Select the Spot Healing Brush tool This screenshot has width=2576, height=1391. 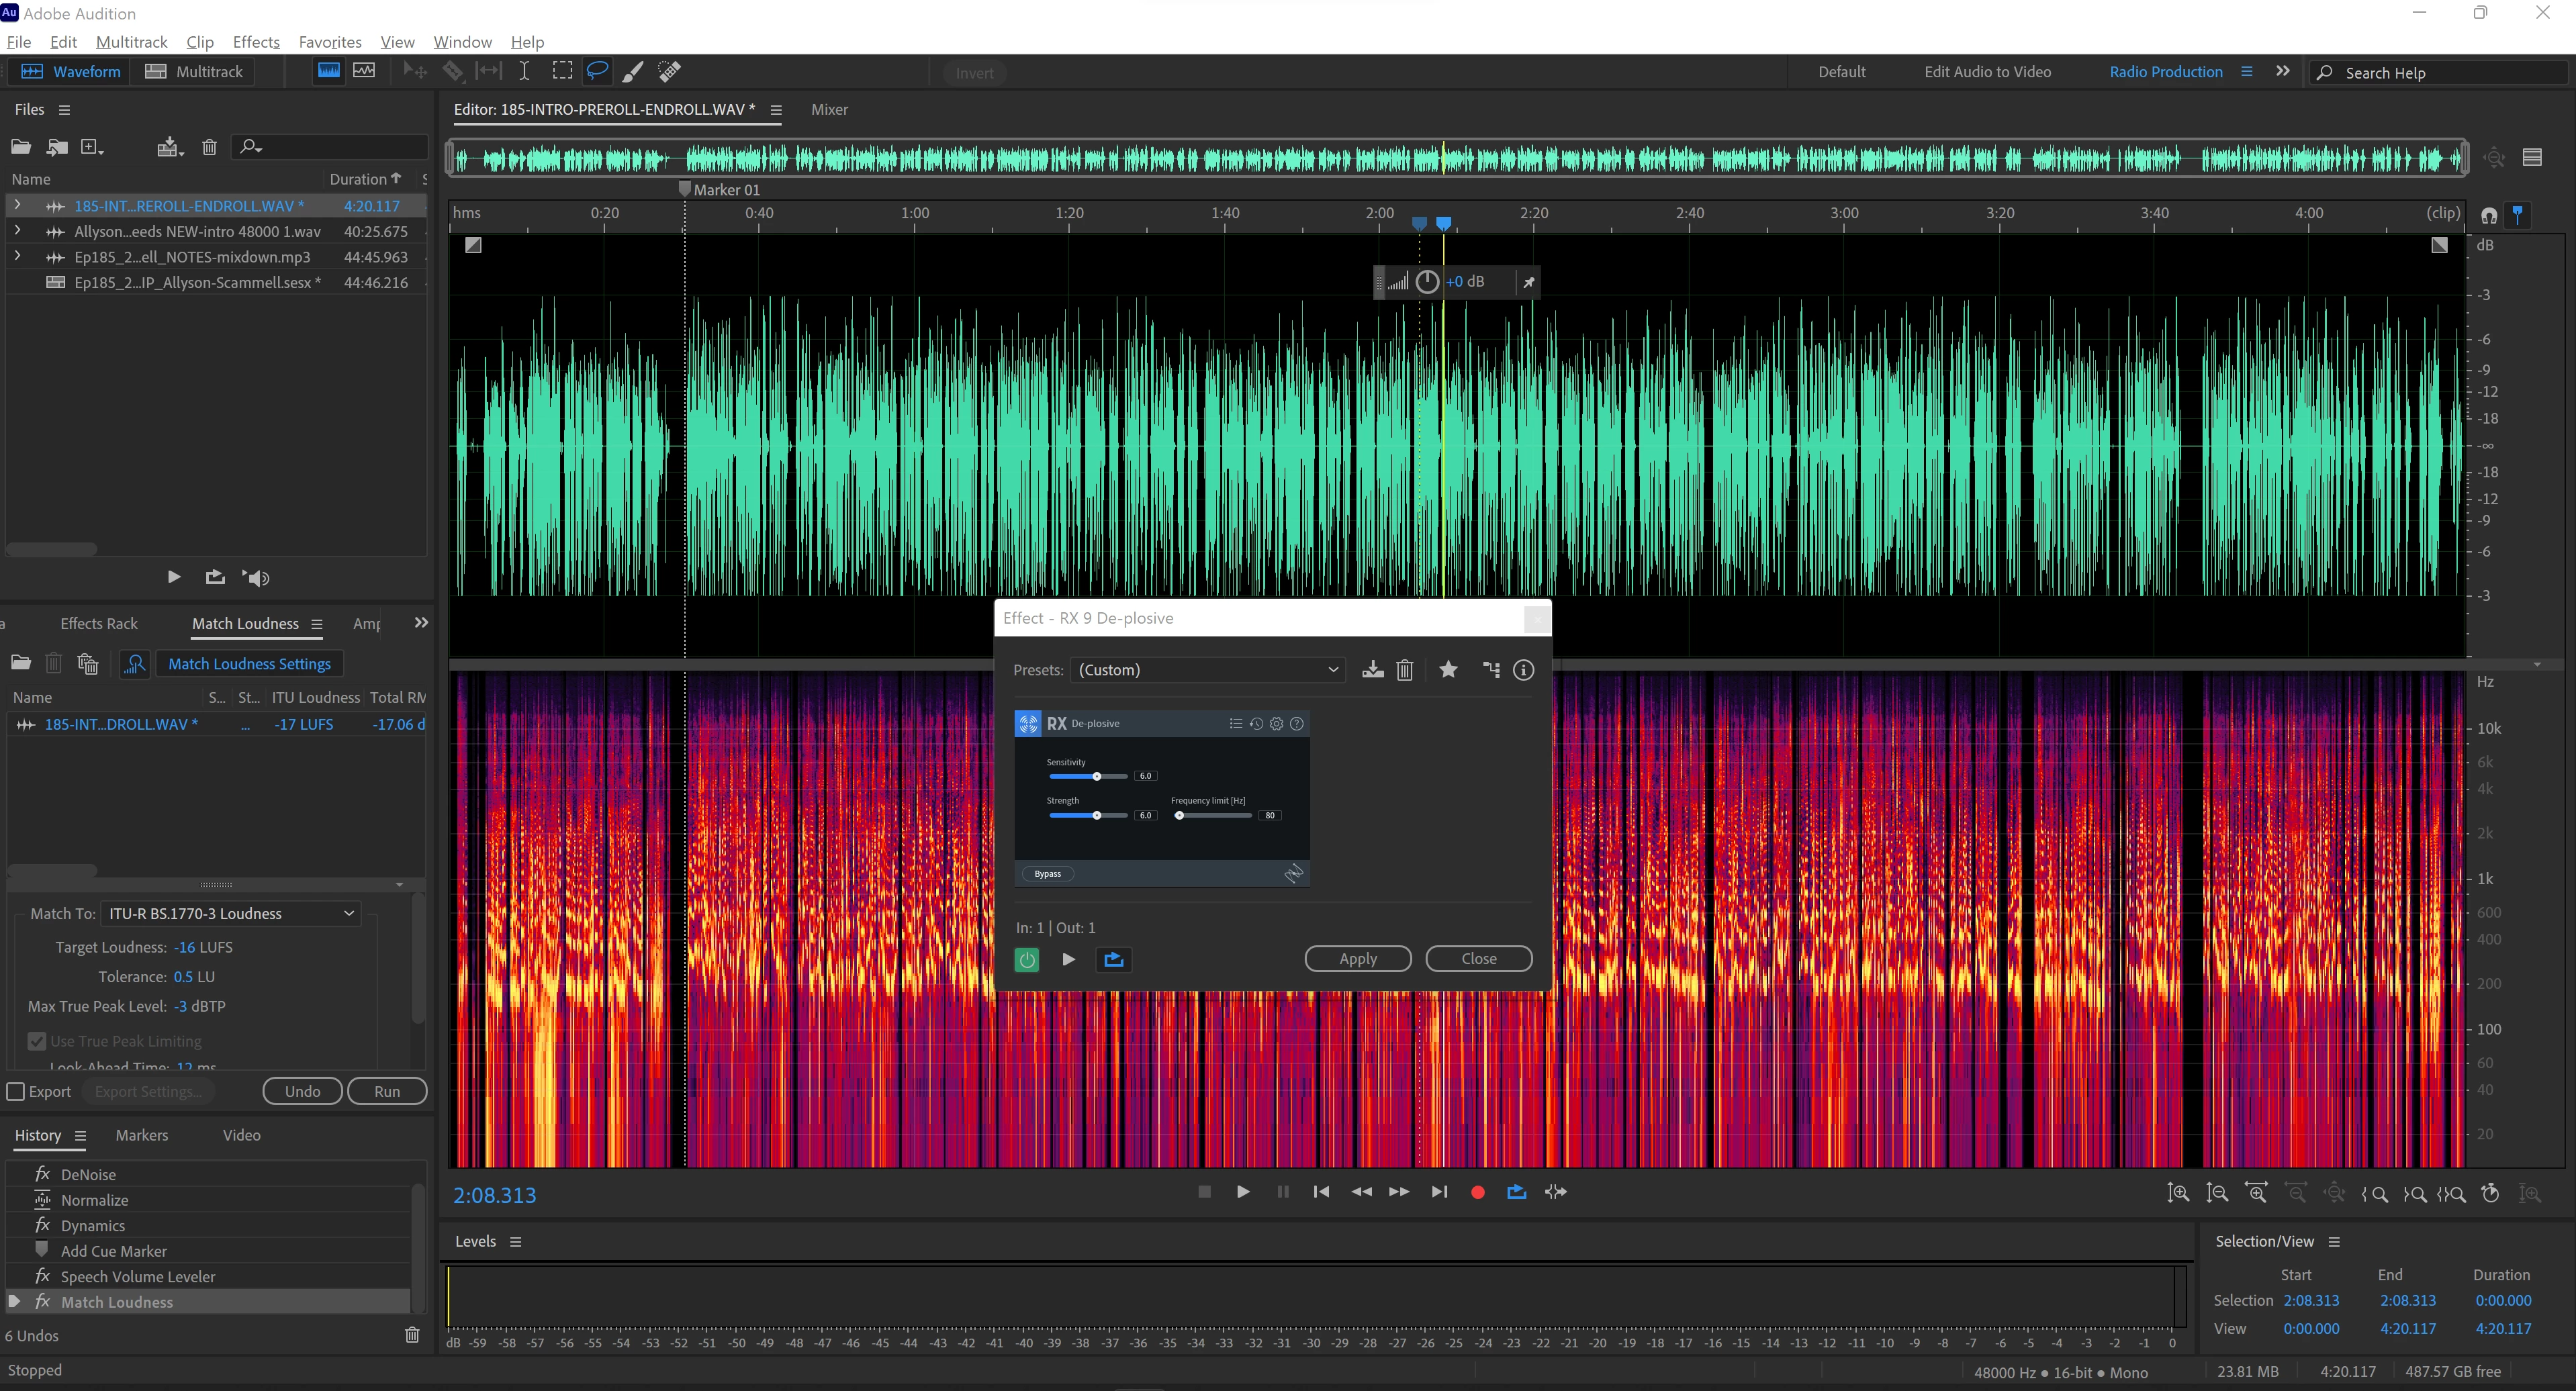669,71
